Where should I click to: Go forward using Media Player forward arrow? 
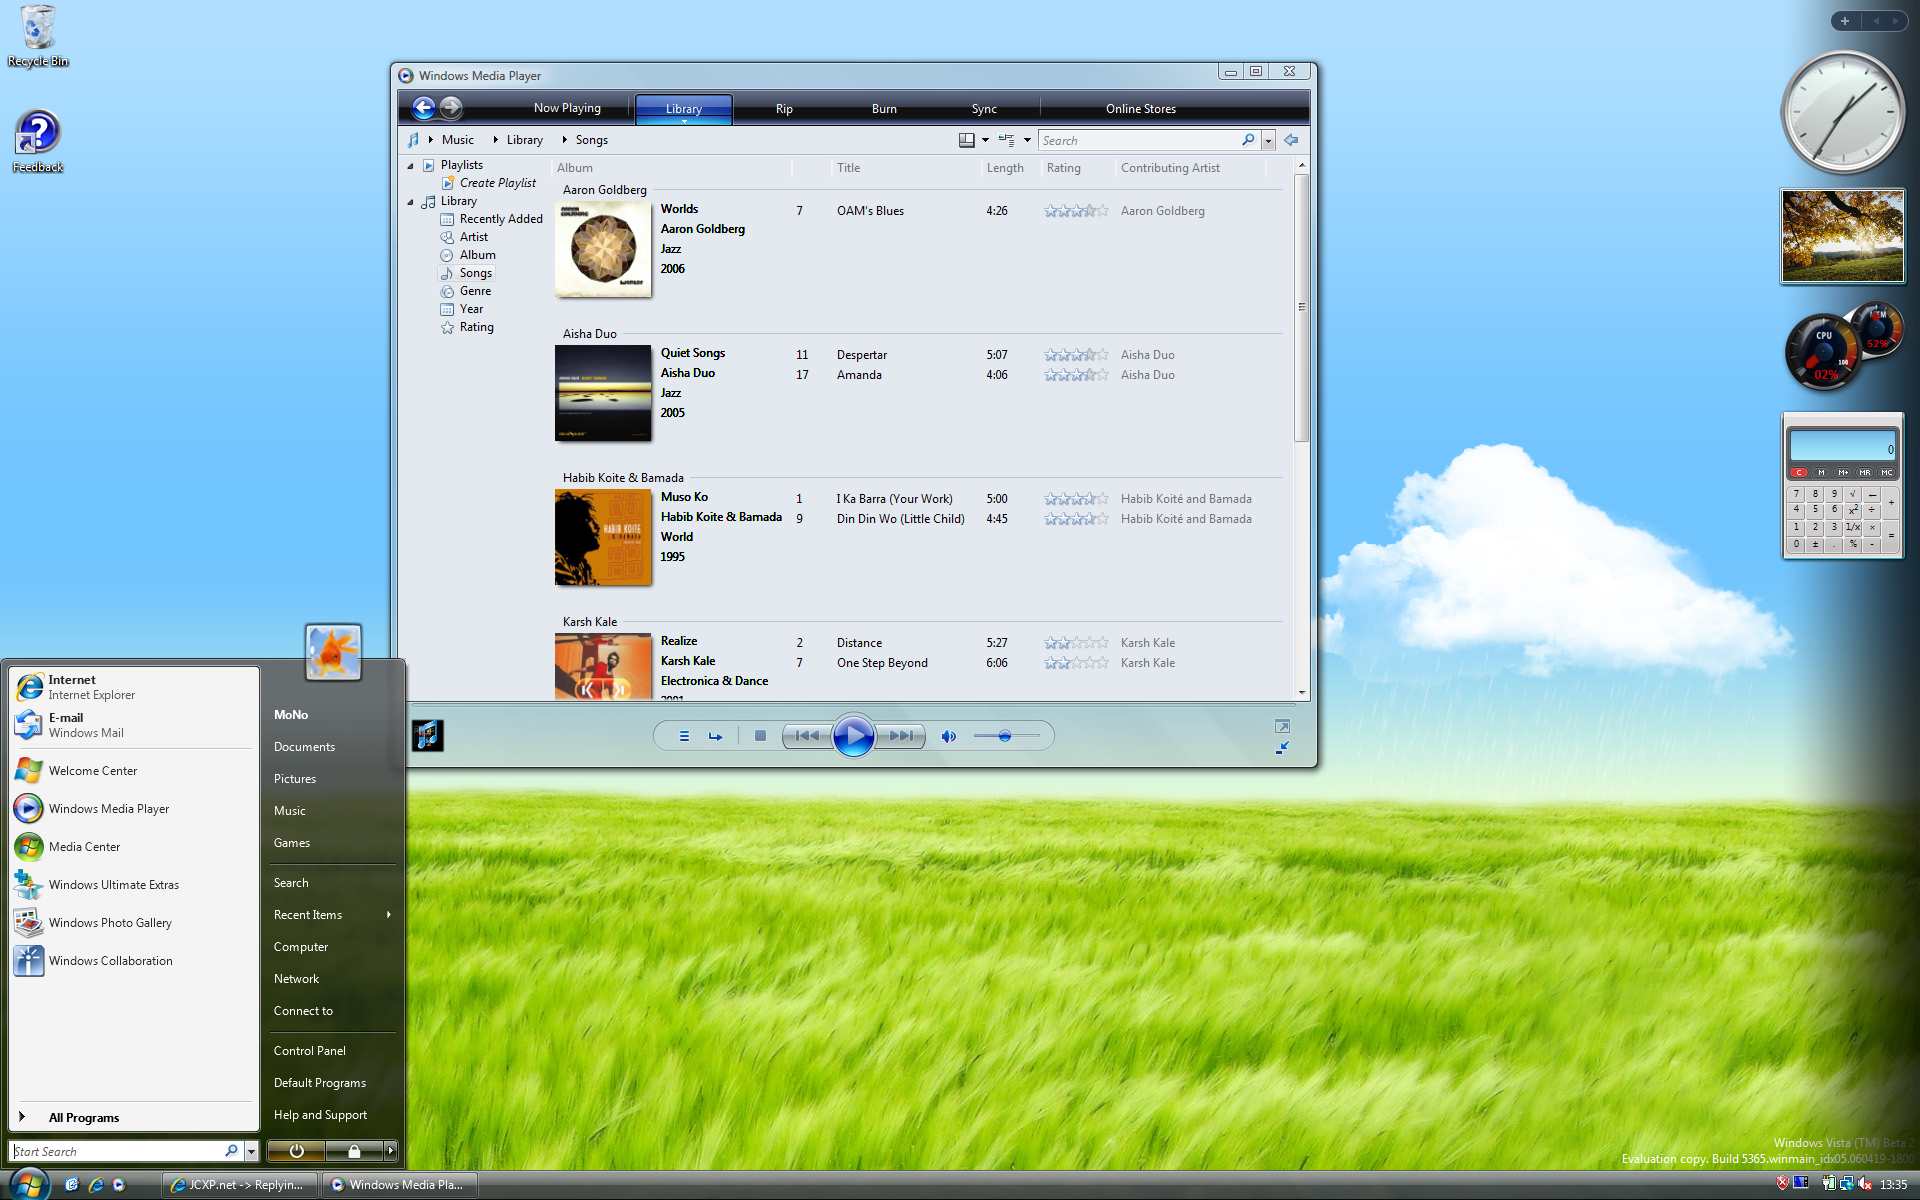(451, 108)
